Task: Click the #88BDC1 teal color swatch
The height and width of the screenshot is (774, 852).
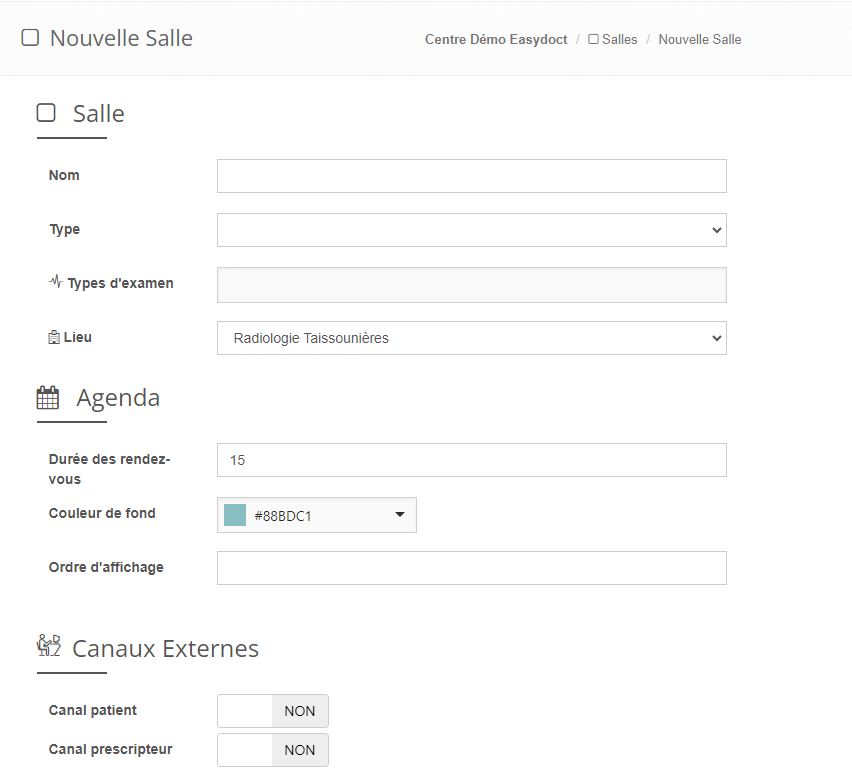Action: [235, 515]
